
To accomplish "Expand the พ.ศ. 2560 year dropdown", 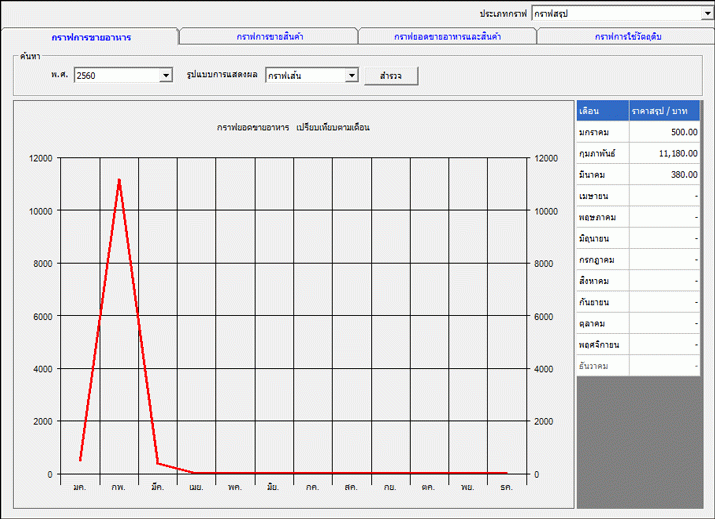I will point(165,75).
